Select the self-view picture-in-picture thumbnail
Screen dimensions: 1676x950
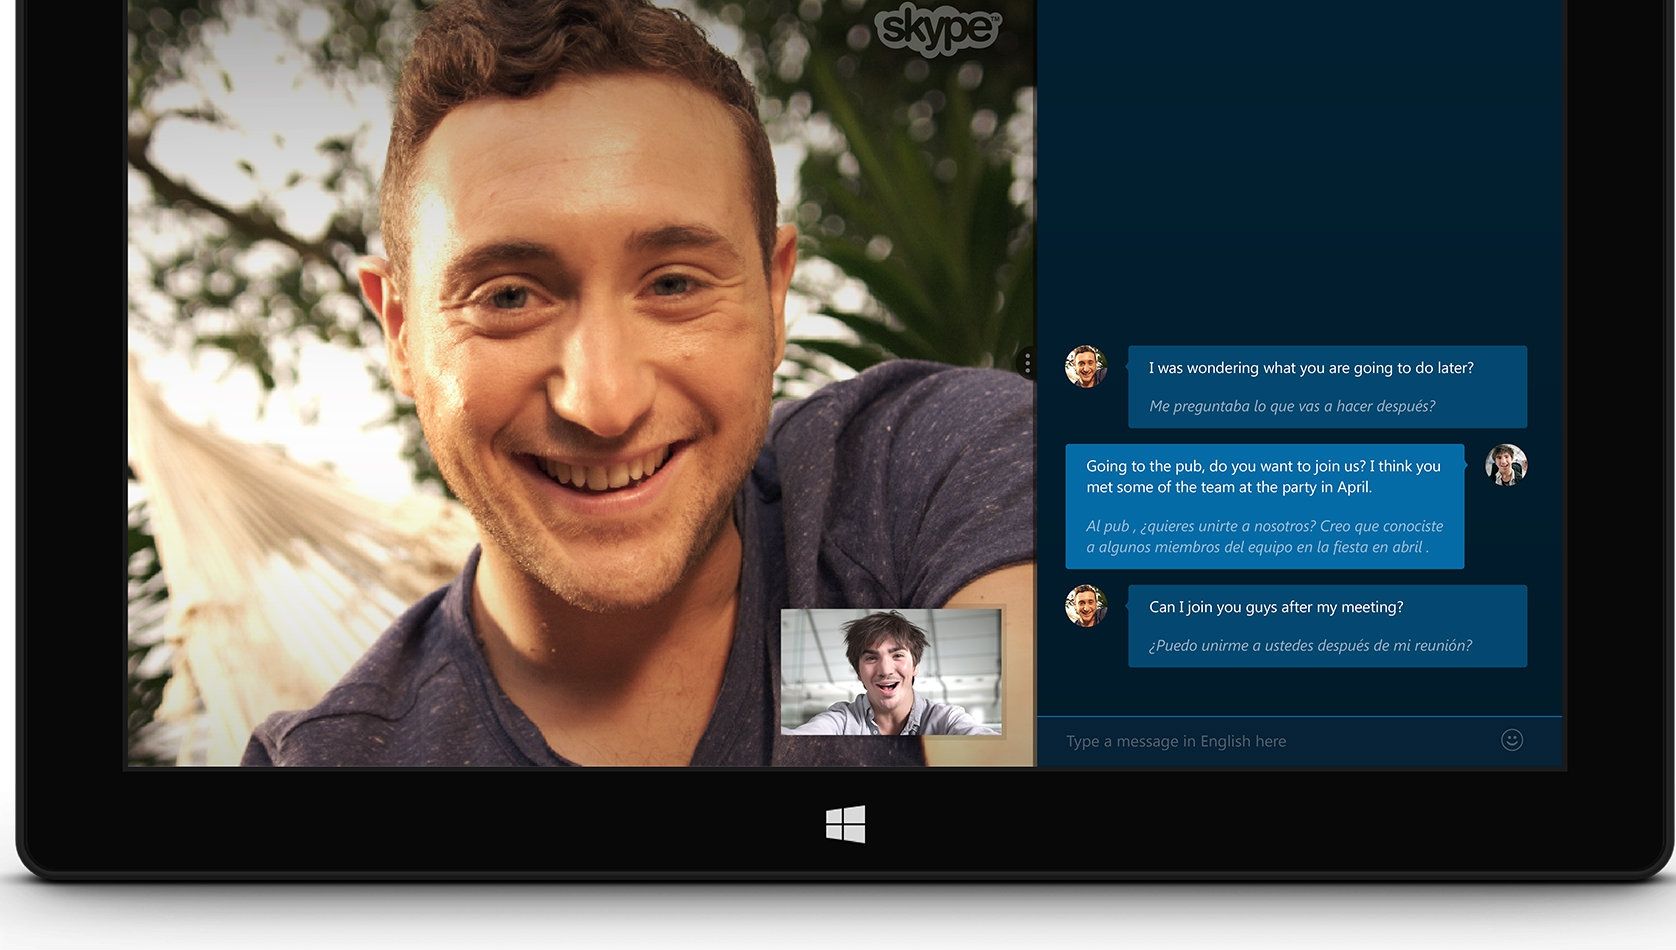pos(891,672)
